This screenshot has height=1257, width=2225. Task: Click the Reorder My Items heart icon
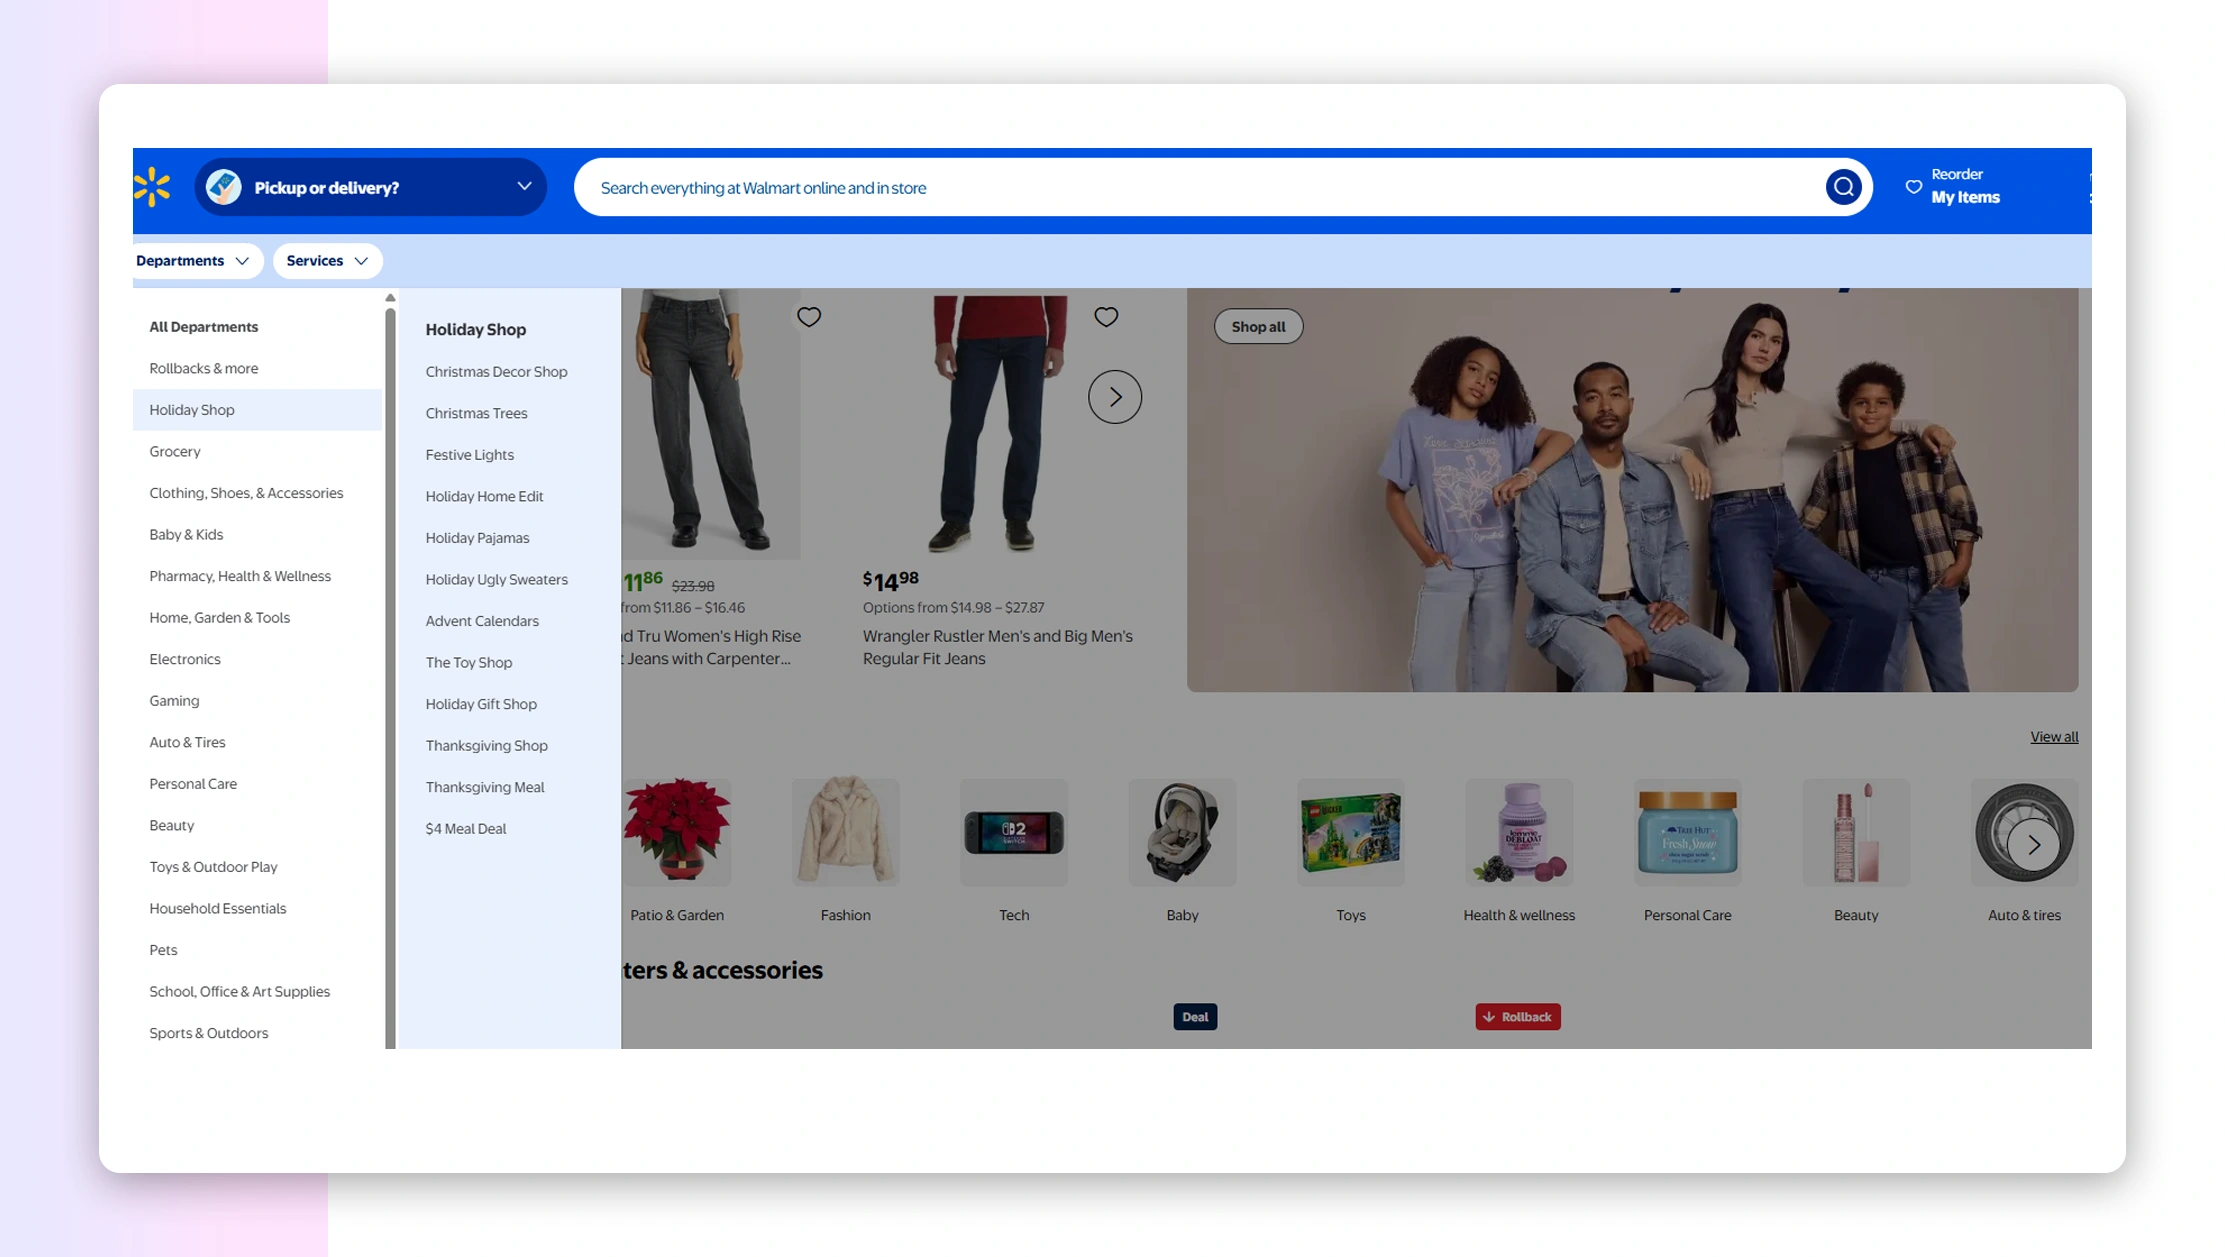1913,187
